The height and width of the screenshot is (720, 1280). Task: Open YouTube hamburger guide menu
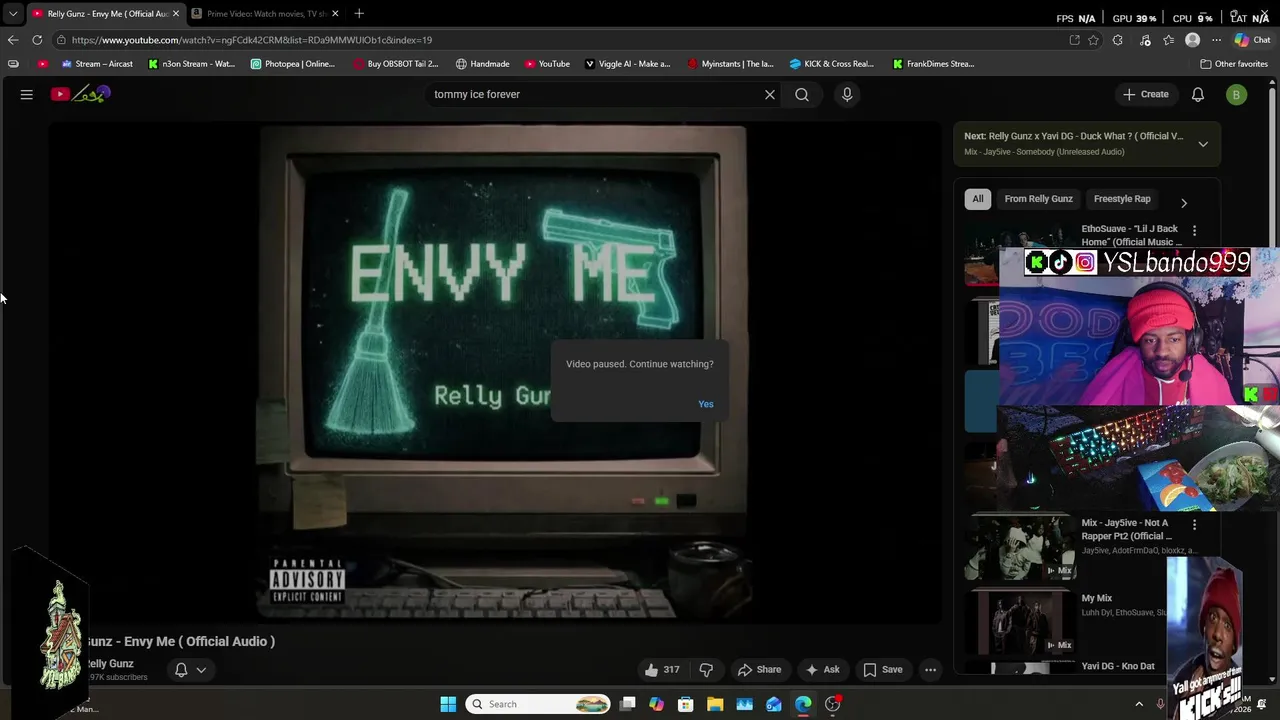(x=27, y=94)
